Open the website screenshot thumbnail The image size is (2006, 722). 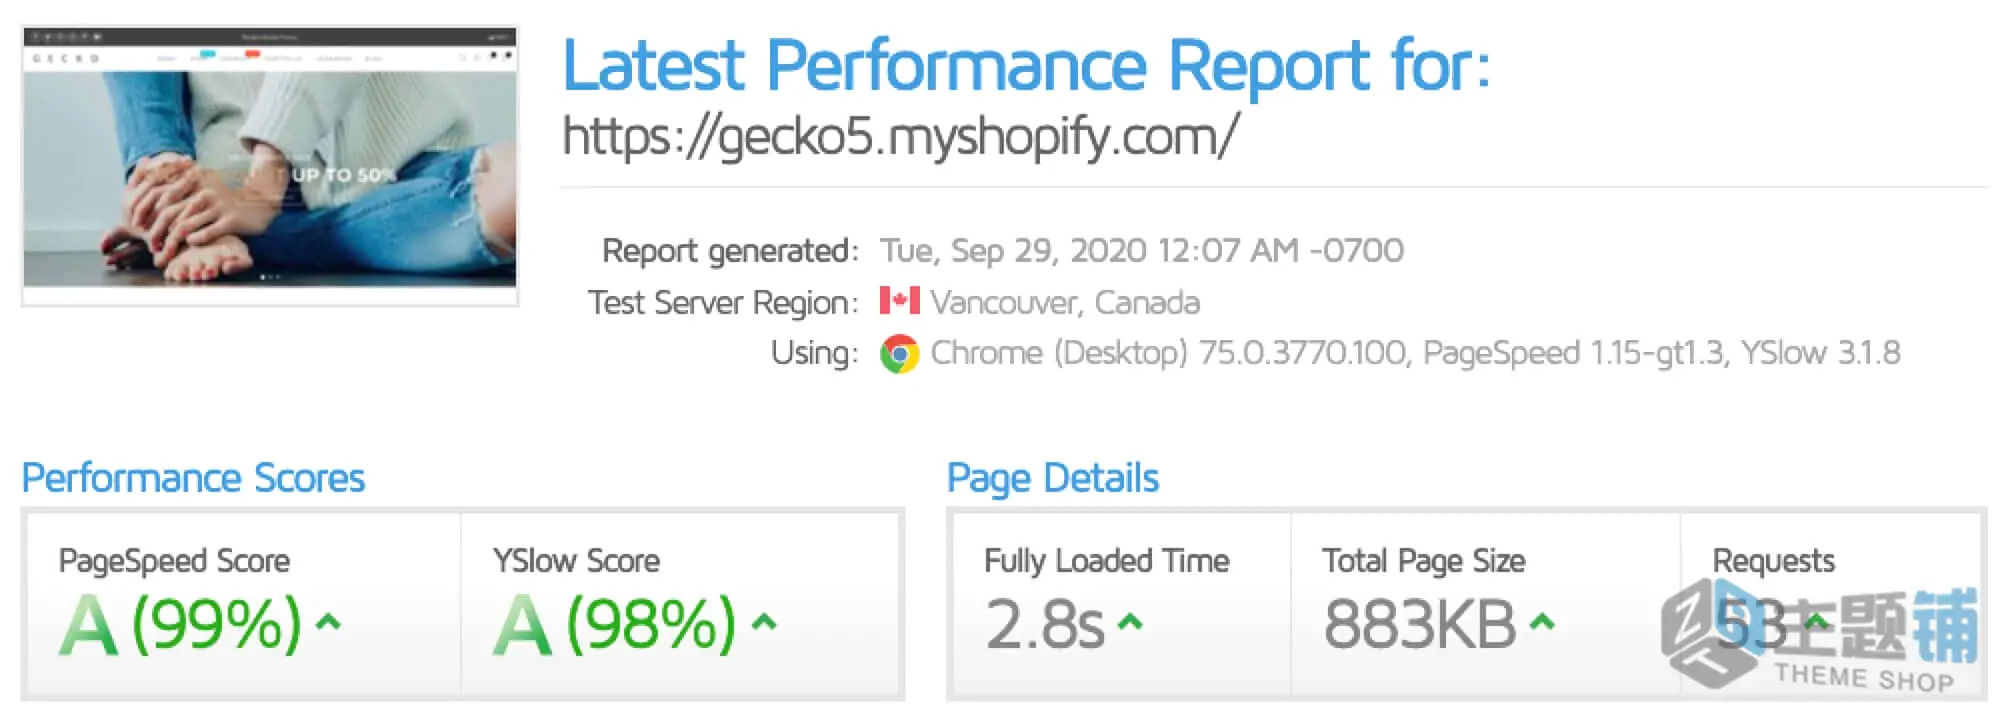click(x=270, y=166)
